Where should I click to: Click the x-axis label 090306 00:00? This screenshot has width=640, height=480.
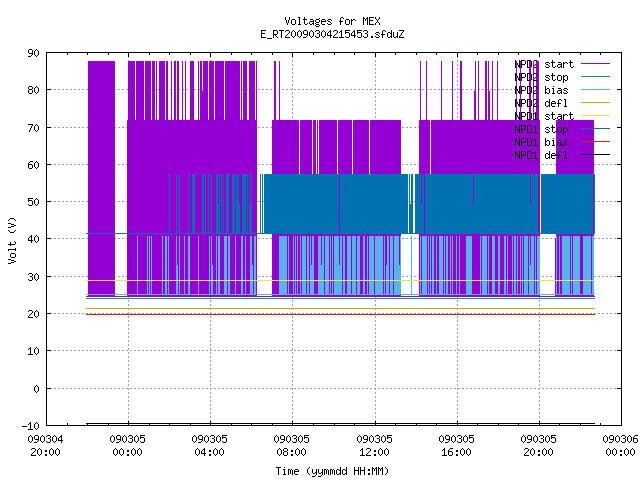click(621, 446)
